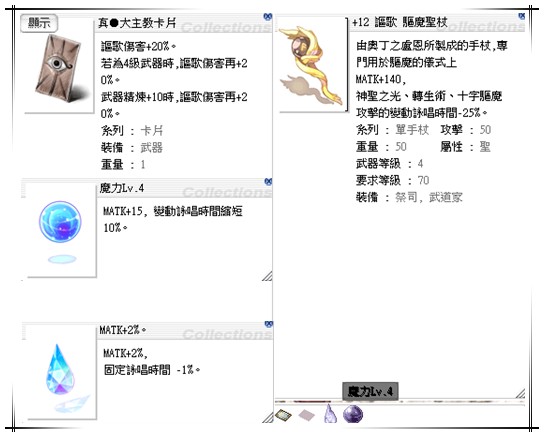The height and width of the screenshot is (437, 544).
Task: Click the line 神聖之光、轉生術、十字驅魔
Action: click(429, 96)
